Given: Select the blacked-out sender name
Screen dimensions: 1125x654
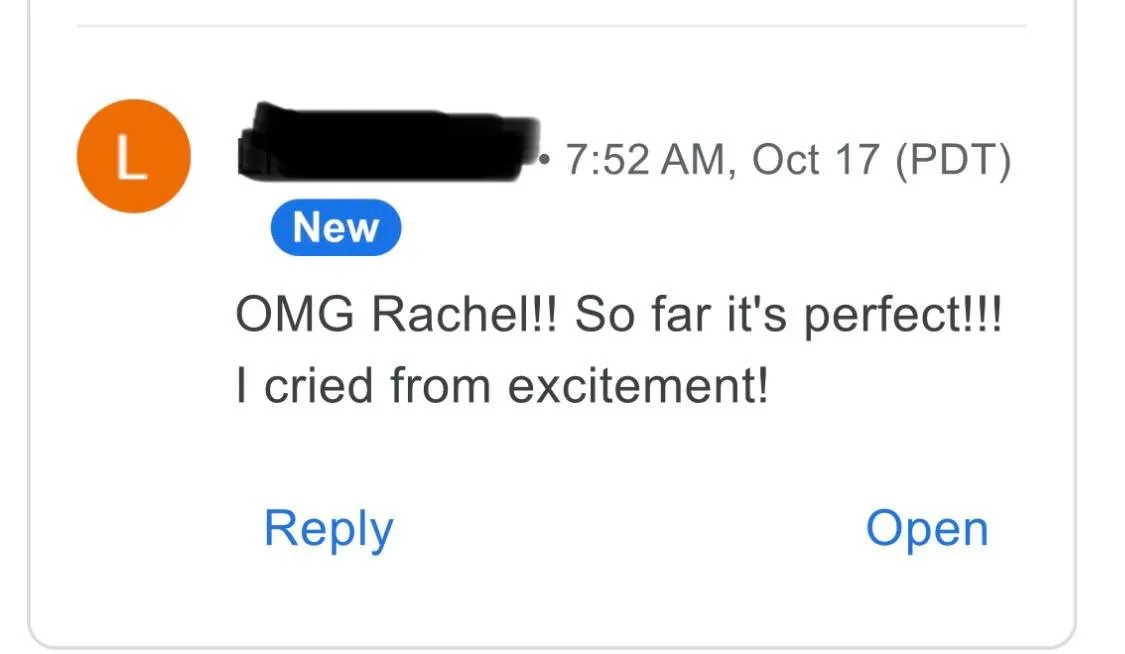Looking at the screenshot, I should pos(387,143).
